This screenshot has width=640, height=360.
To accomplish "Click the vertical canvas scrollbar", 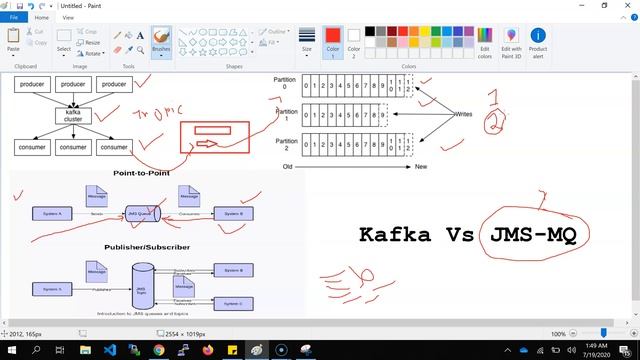I will click(636, 190).
